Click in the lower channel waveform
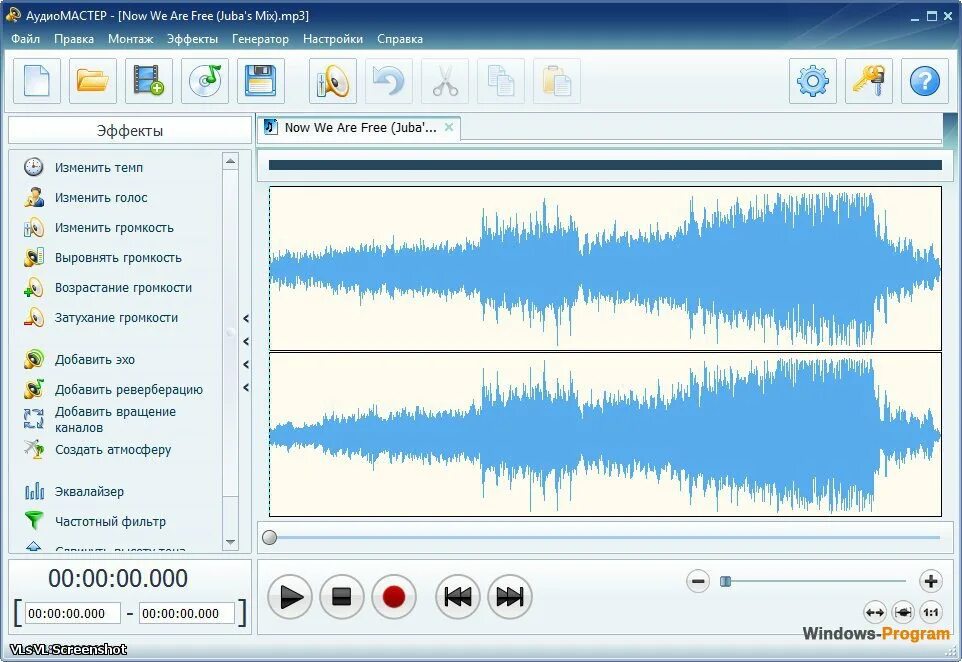Image resolution: width=962 pixels, height=662 pixels. (x=605, y=434)
